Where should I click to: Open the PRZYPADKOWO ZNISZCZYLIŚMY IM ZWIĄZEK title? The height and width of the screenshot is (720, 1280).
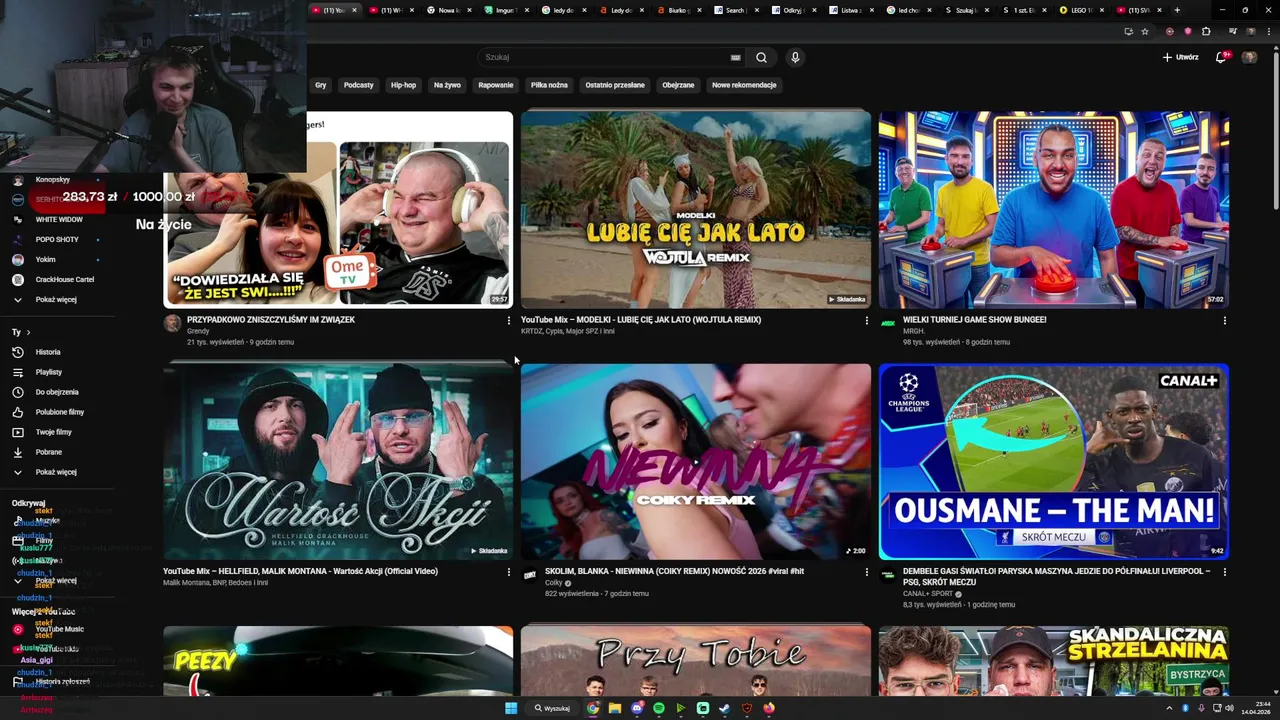point(271,320)
